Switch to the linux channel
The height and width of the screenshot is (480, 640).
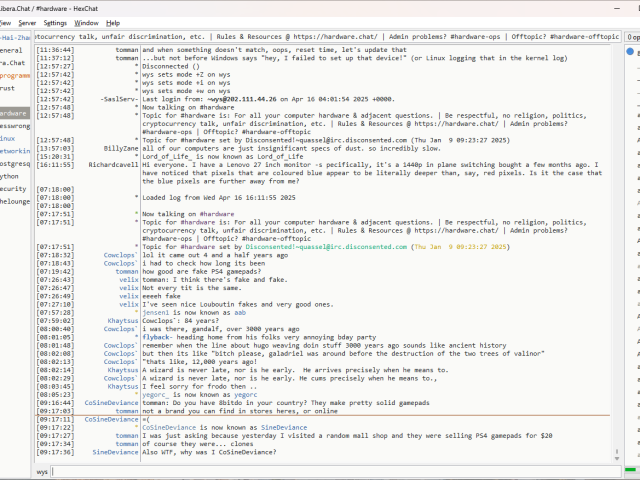click(x=8, y=138)
